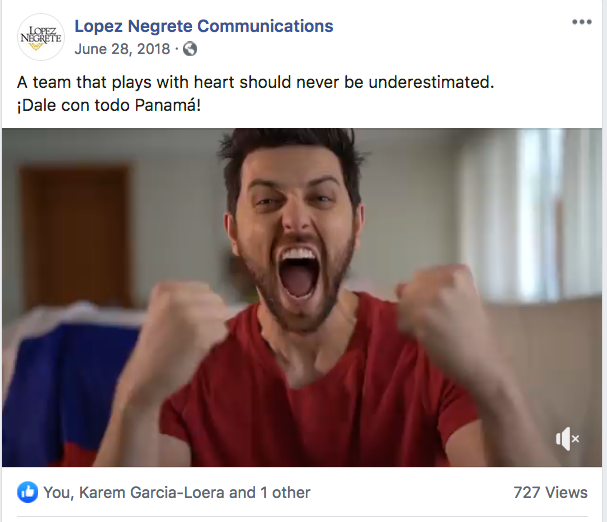
Task: Show who else liked via "1 other"
Action: 285,493
